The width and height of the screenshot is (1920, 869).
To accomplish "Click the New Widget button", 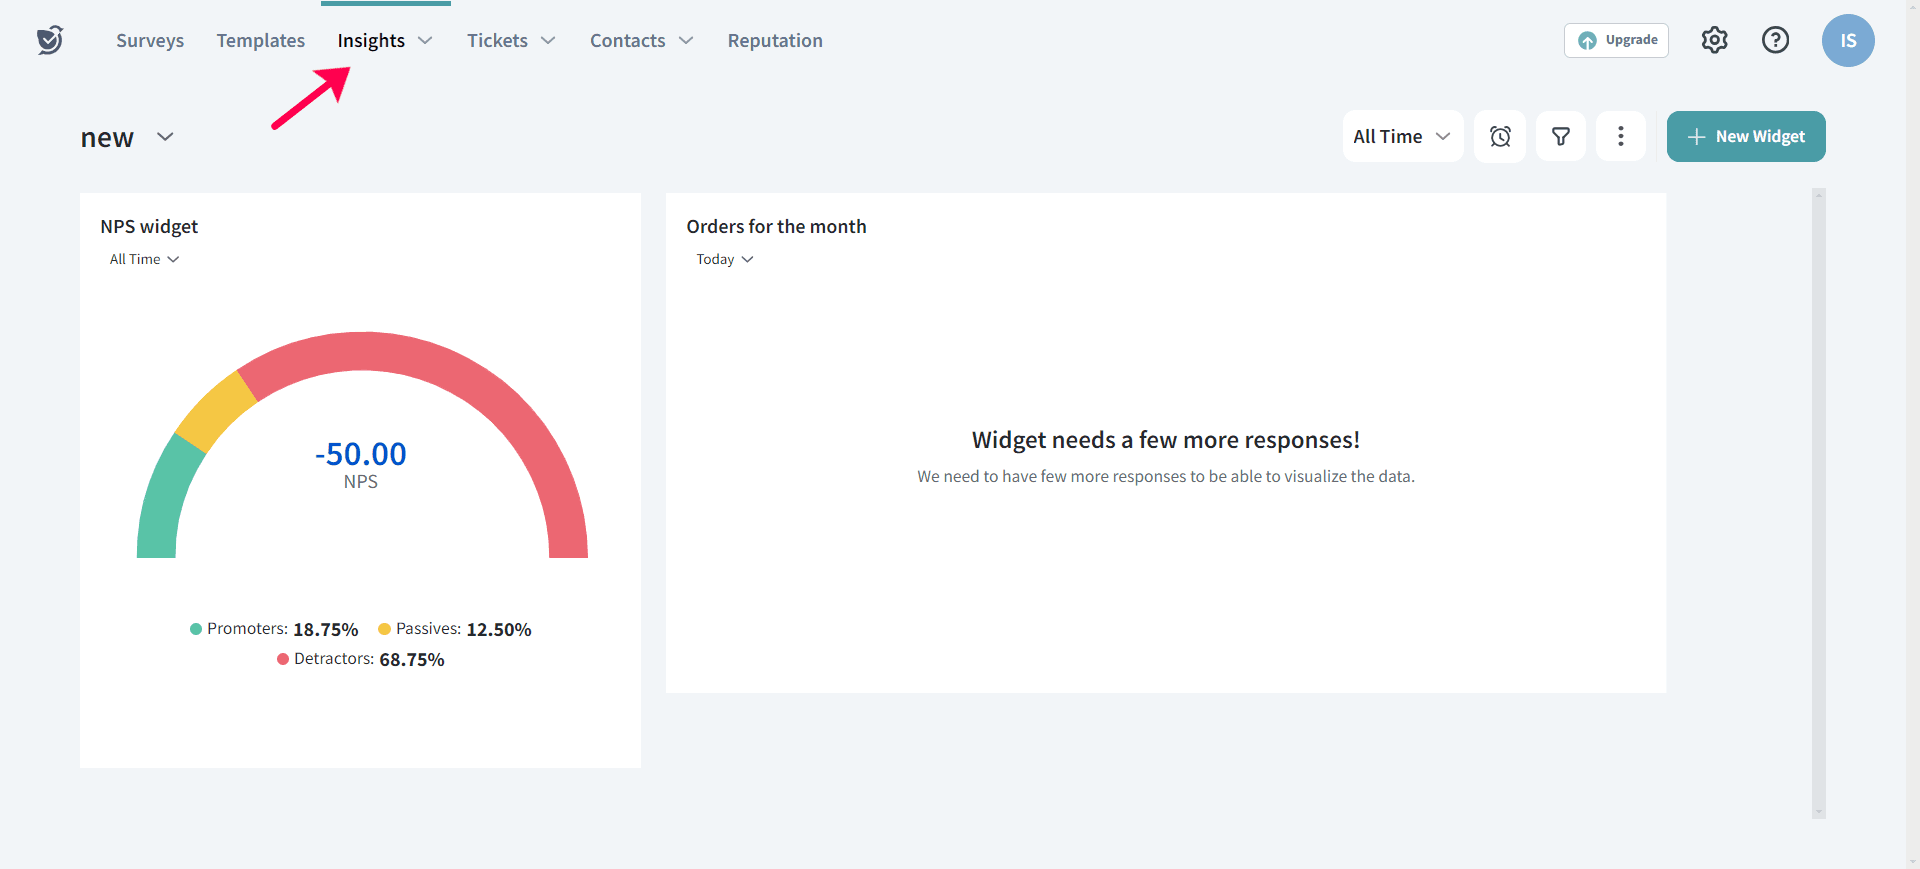I will pyautogui.click(x=1746, y=137).
